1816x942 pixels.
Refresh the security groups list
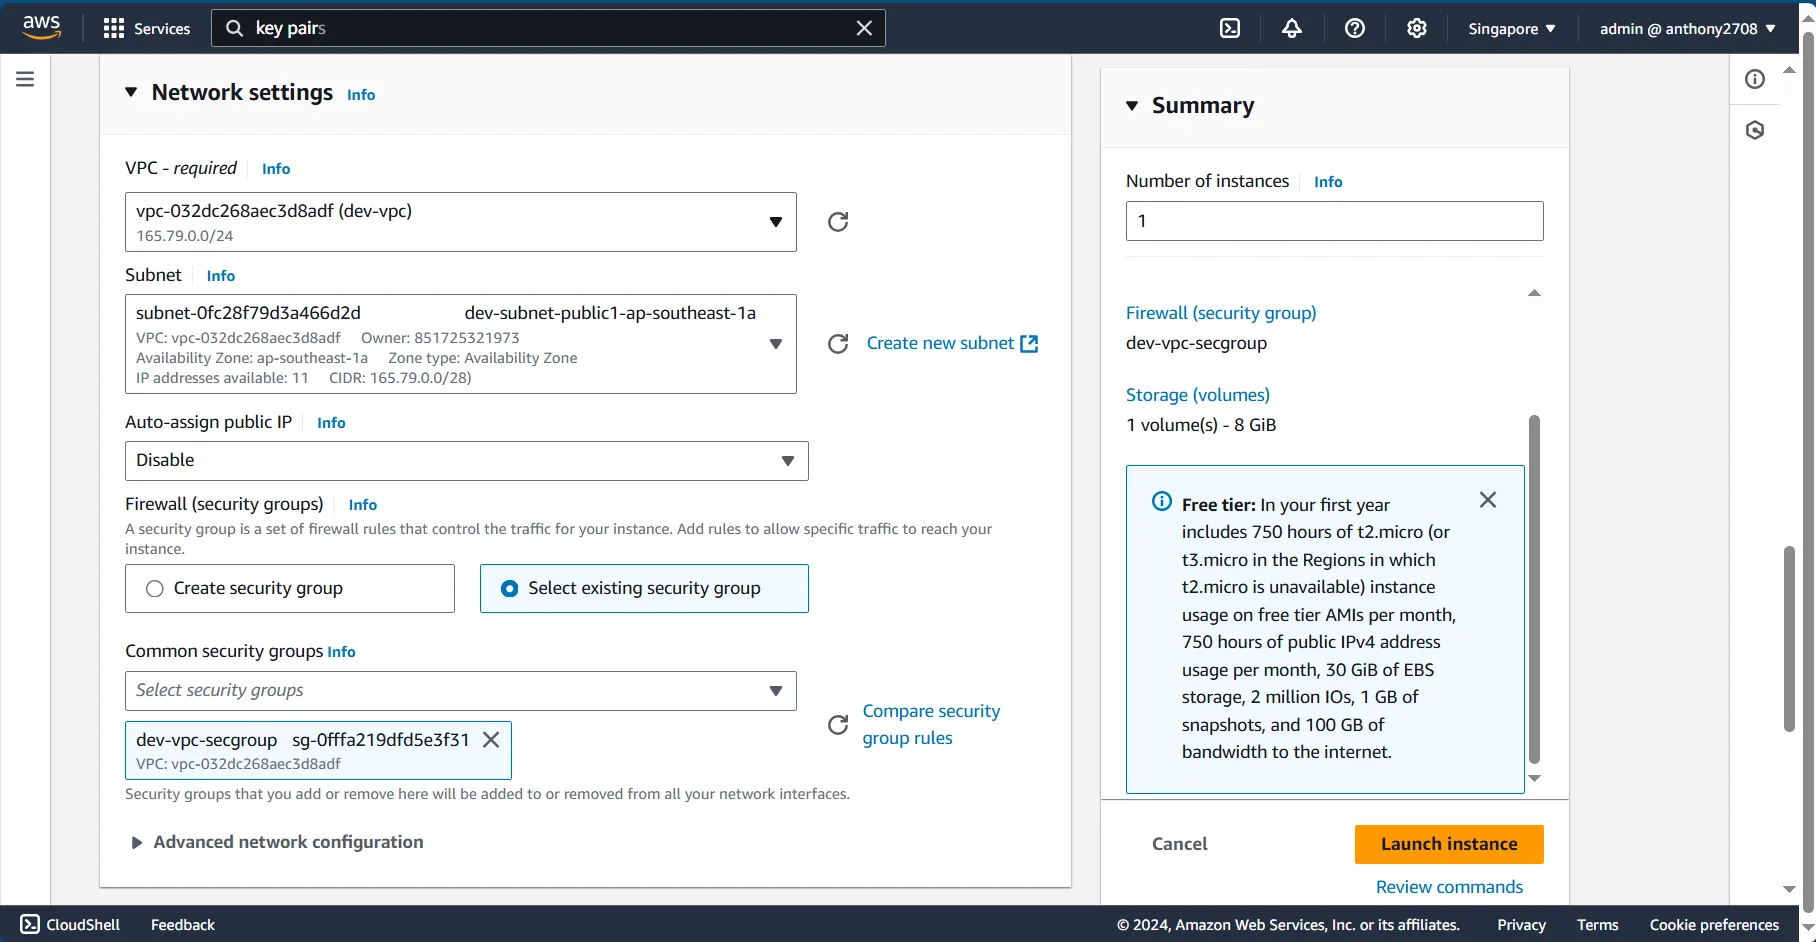coord(838,725)
